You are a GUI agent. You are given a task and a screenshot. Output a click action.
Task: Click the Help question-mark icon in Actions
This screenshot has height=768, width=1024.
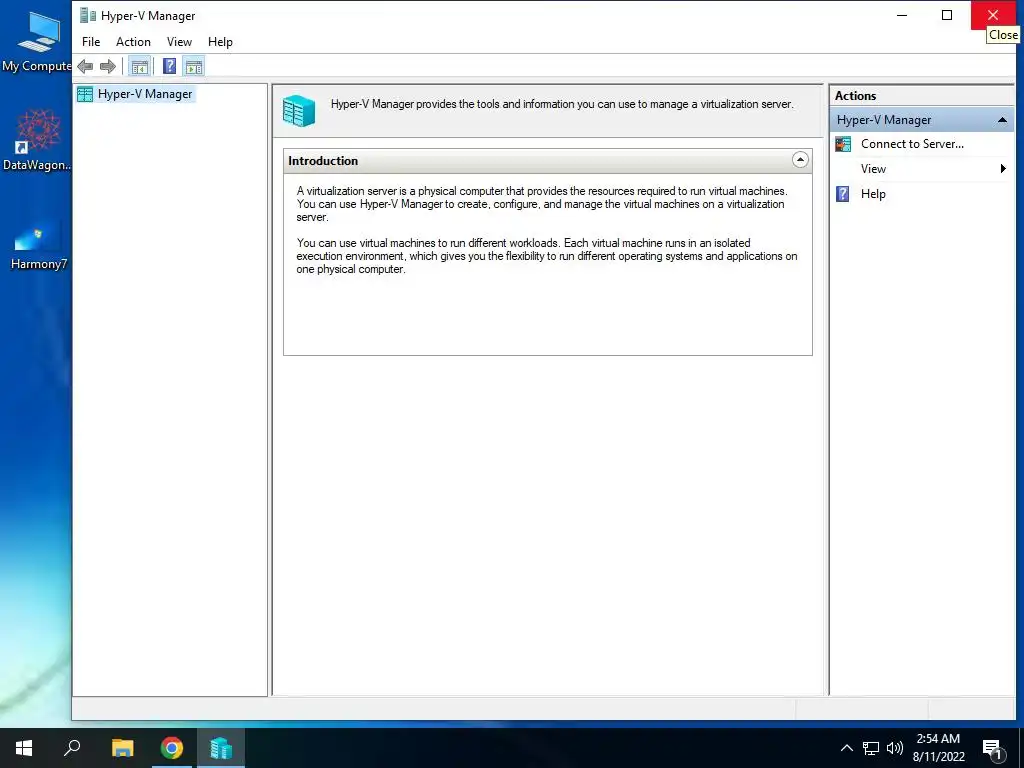843,194
